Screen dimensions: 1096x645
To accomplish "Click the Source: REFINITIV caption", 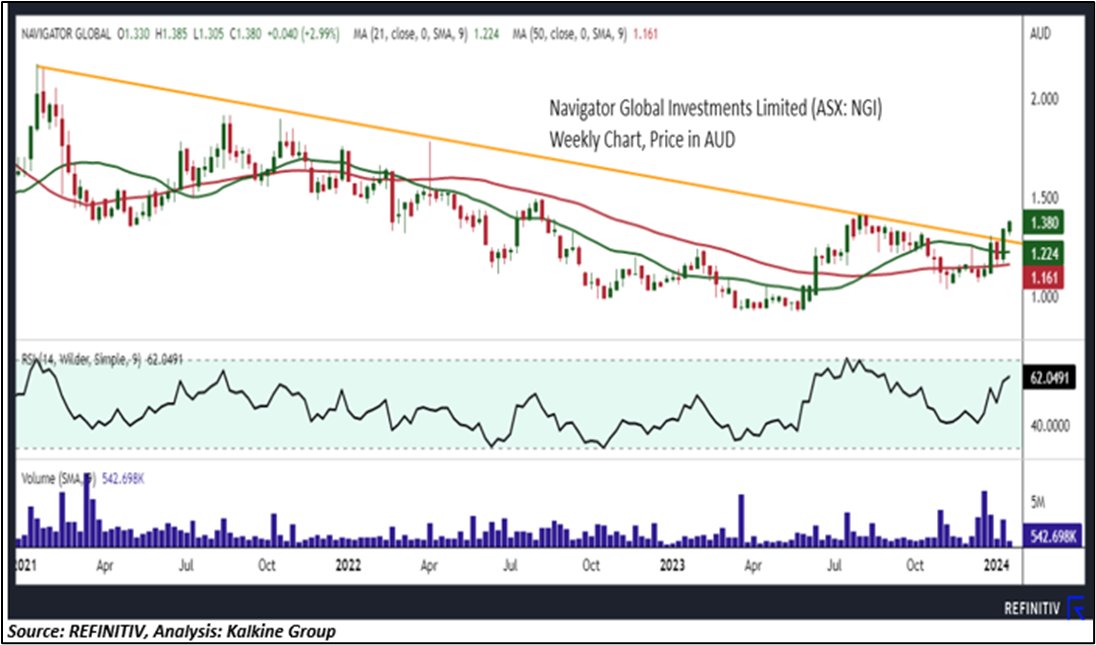I will (172, 632).
